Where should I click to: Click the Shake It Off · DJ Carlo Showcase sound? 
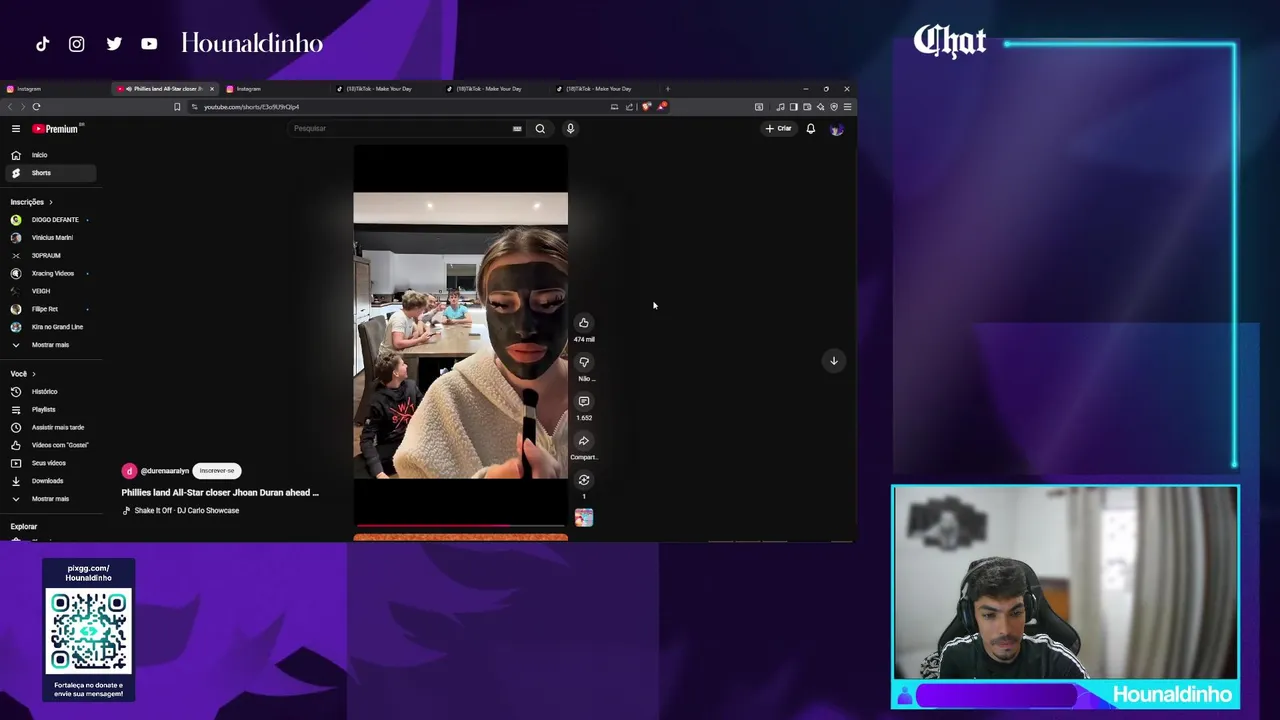click(x=187, y=511)
